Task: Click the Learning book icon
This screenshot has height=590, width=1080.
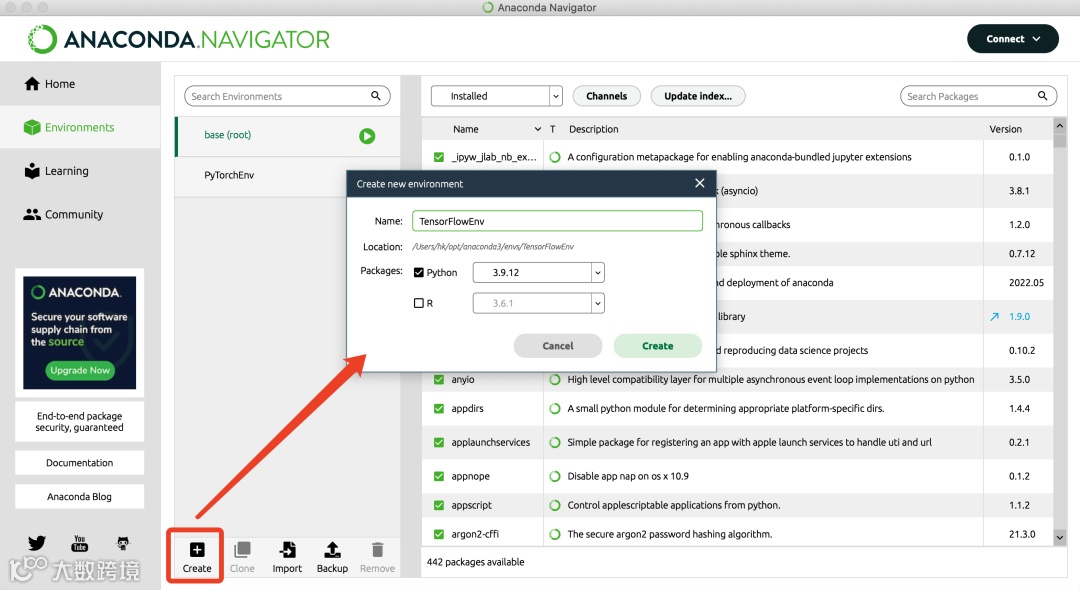Action: (32, 171)
